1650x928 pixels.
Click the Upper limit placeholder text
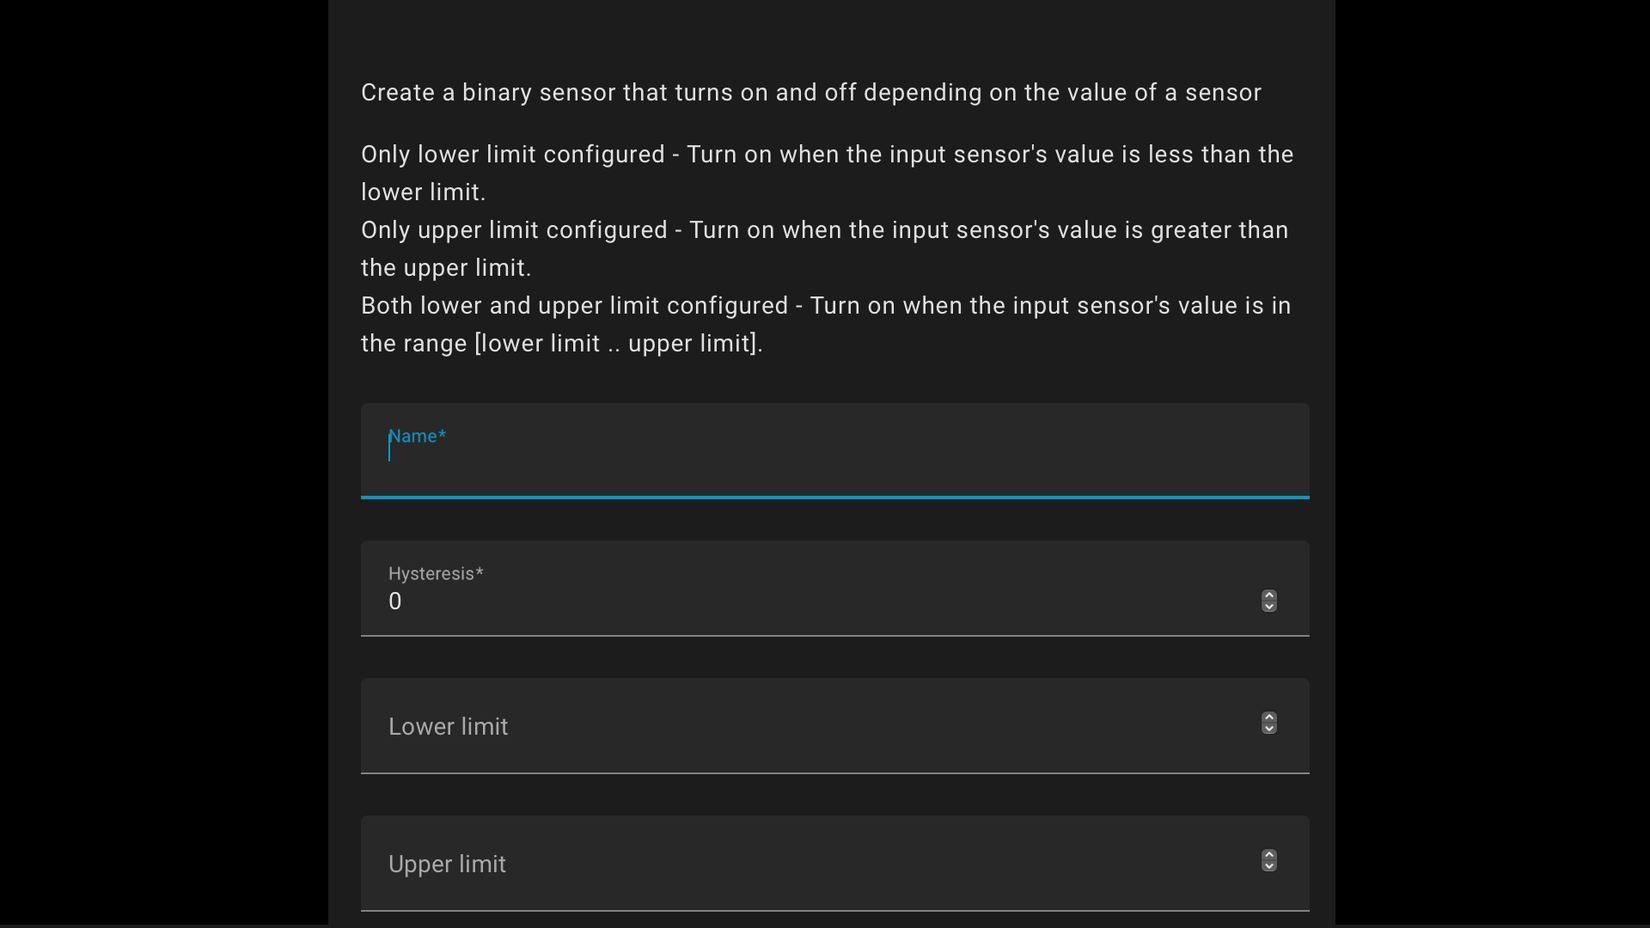point(447,864)
